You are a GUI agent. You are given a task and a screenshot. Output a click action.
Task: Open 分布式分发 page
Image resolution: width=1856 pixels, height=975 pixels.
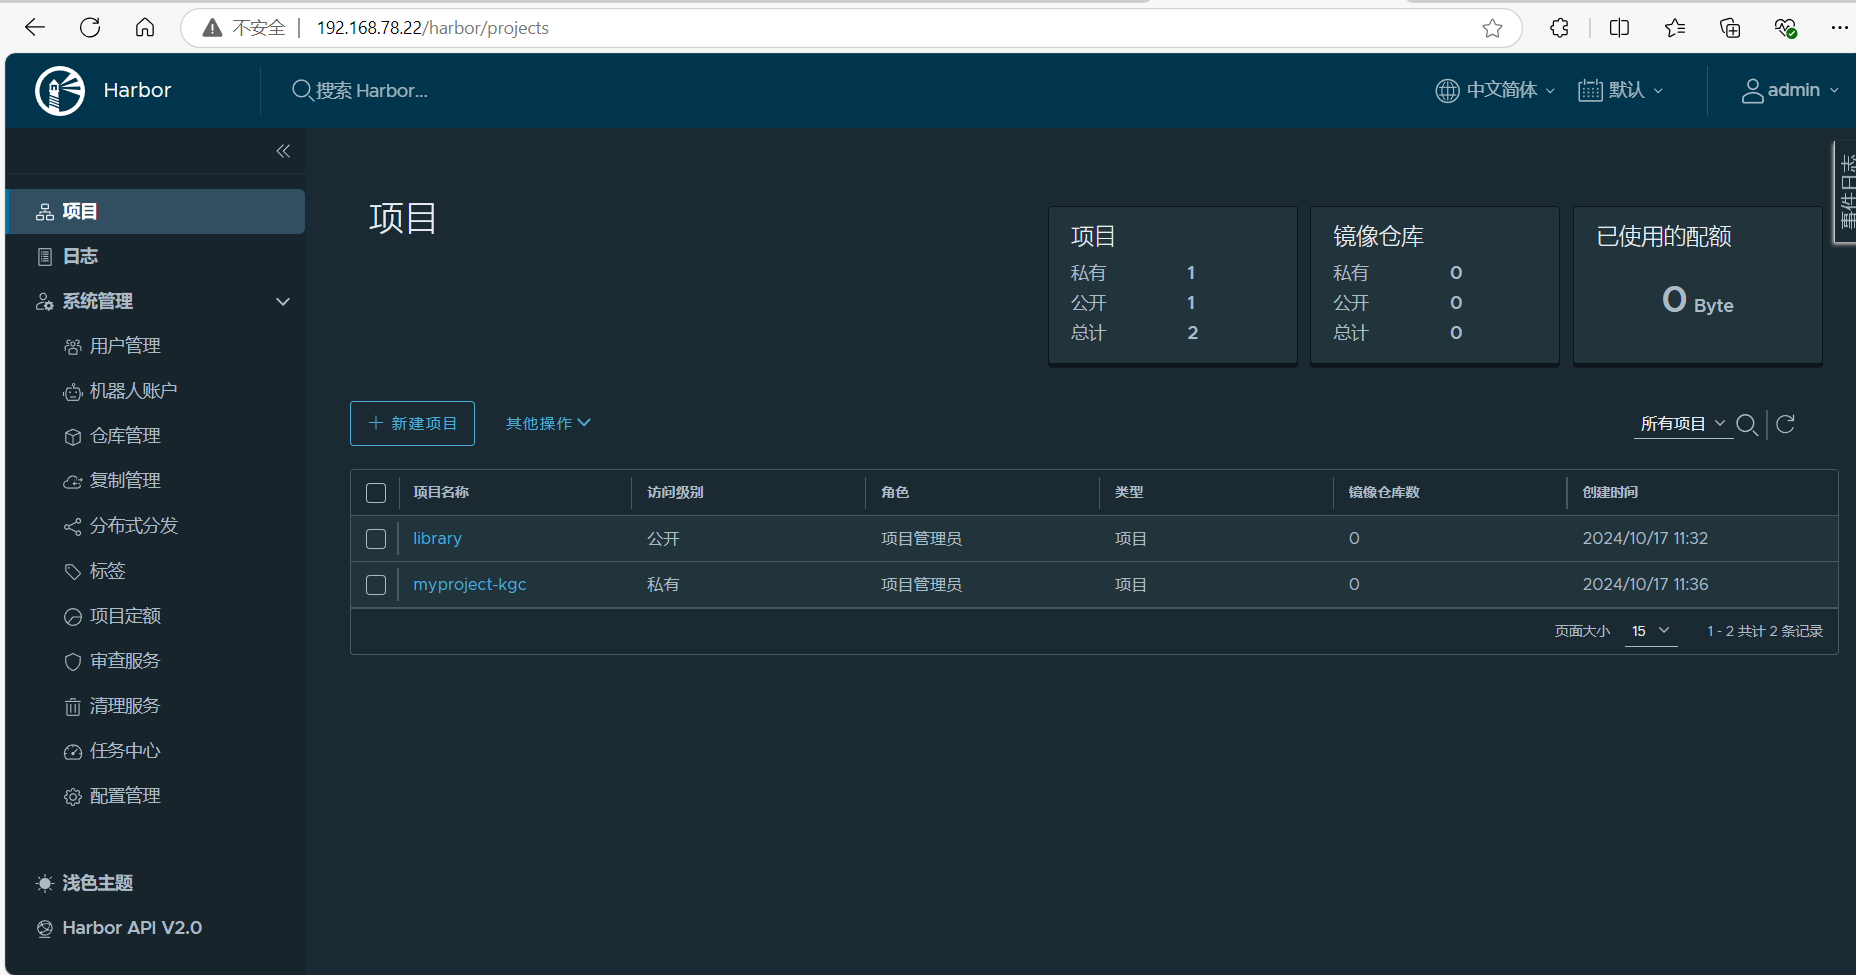point(133,526)
